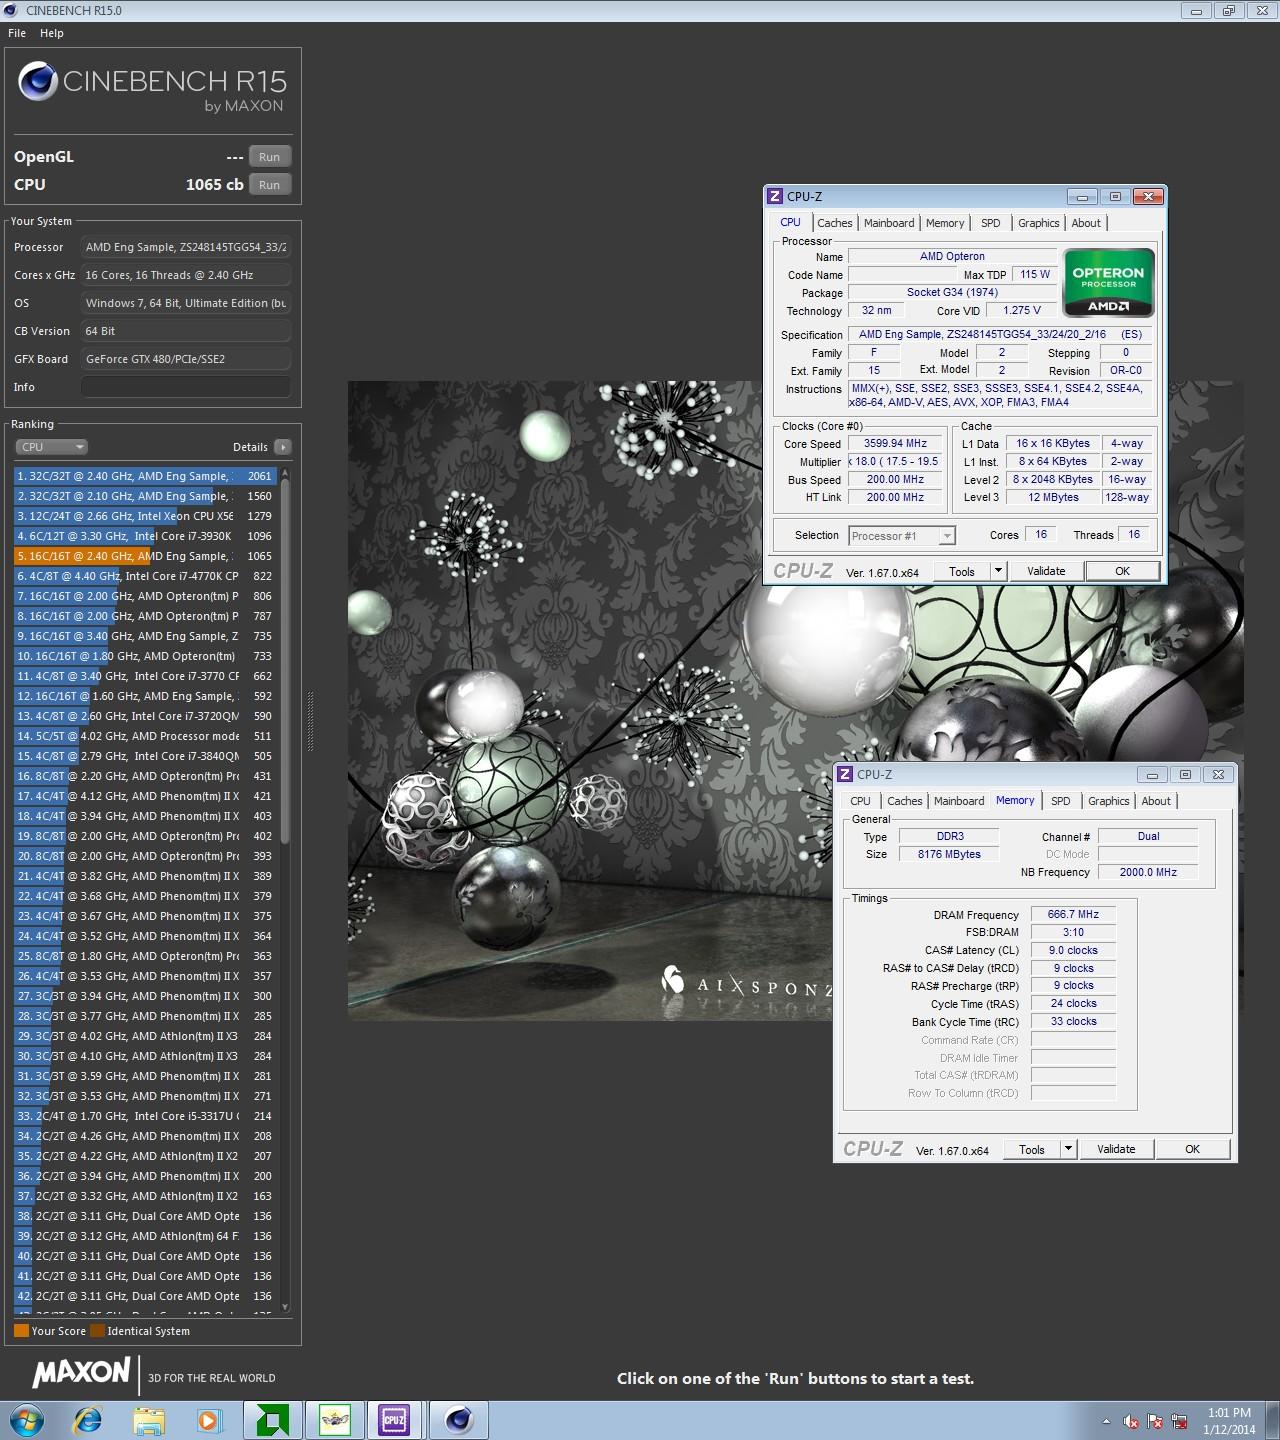Open Tools dropdown arrow in CPU-Z memory window
The image size is (1280, 1440).
point(1068,1149)
